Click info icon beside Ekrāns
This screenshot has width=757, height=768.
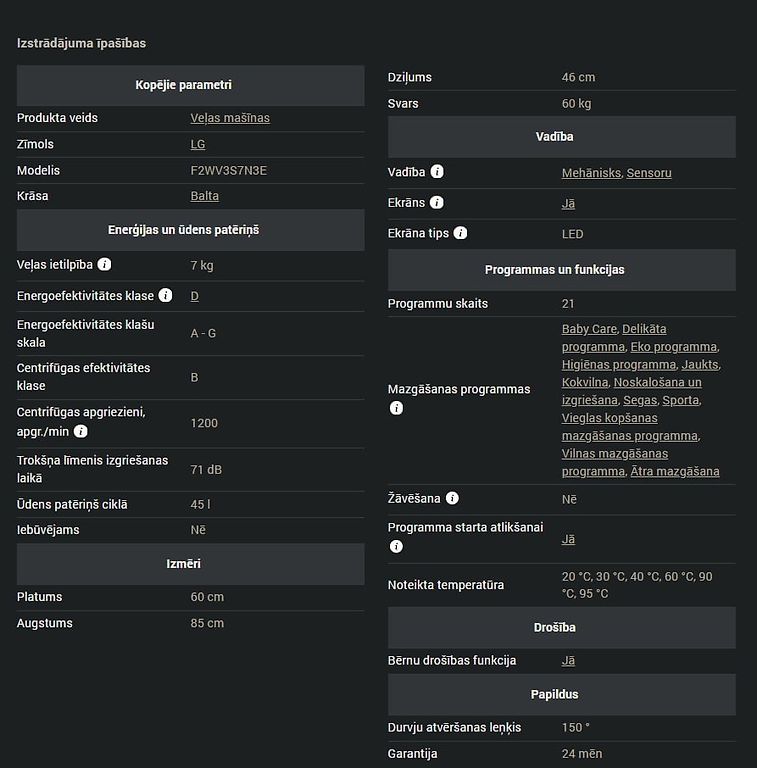436,203
